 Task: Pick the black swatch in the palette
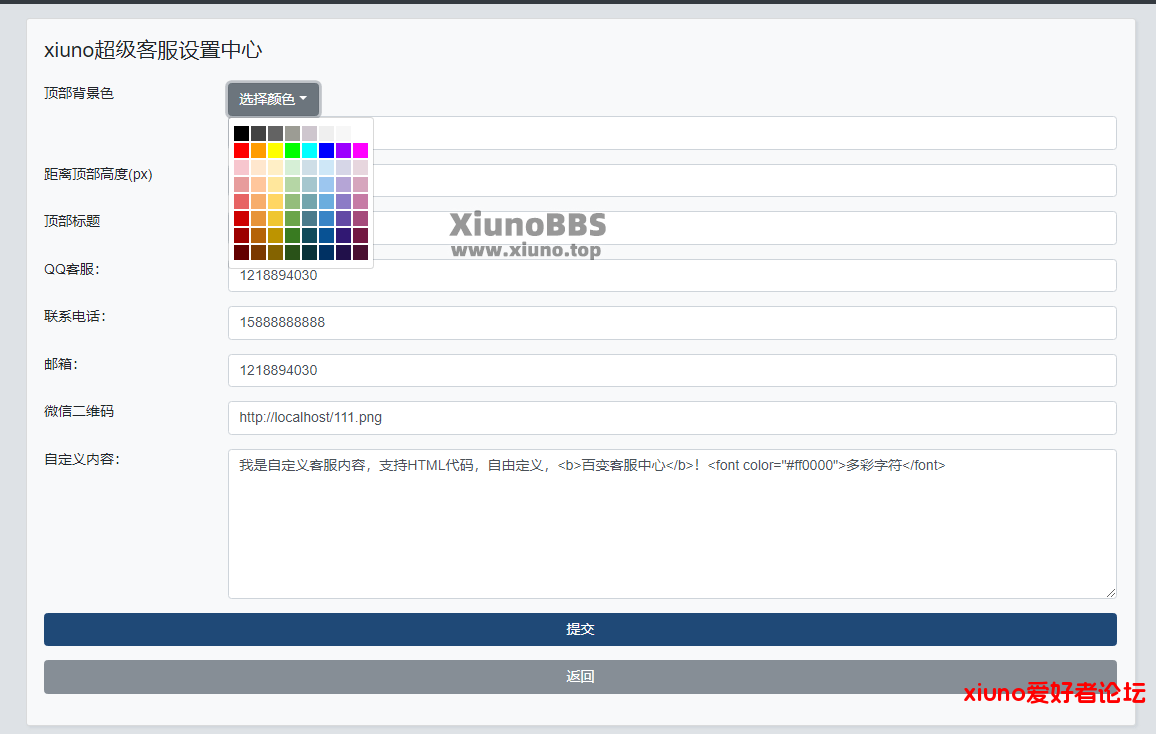coord(241,133)
